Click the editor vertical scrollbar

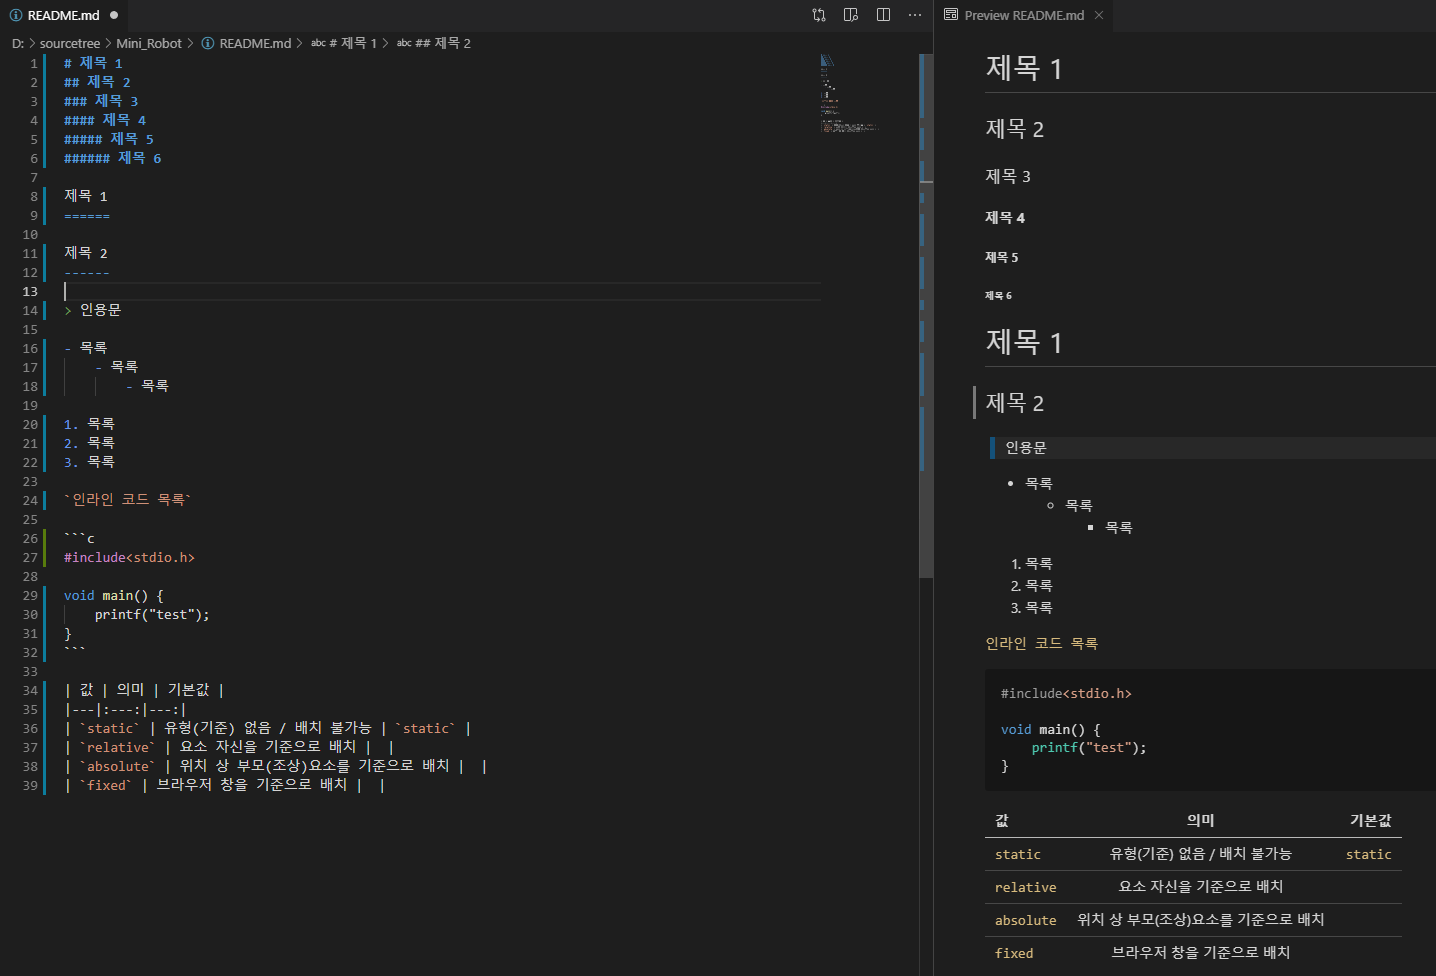(x=926, y=316)
